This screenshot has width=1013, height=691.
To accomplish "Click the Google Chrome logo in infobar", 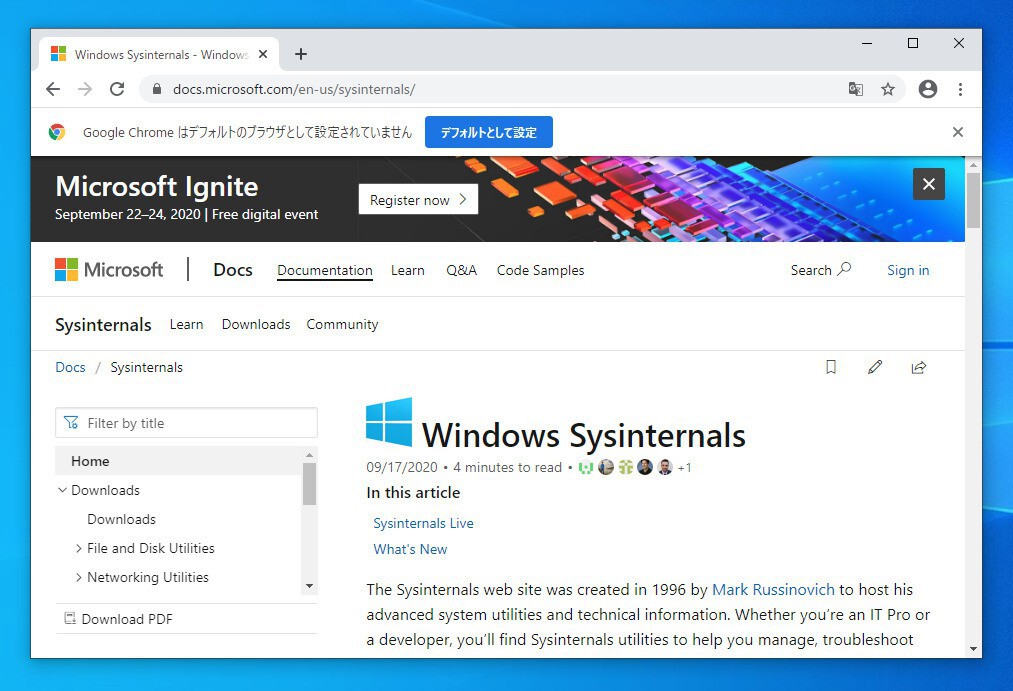I will 57,132.
